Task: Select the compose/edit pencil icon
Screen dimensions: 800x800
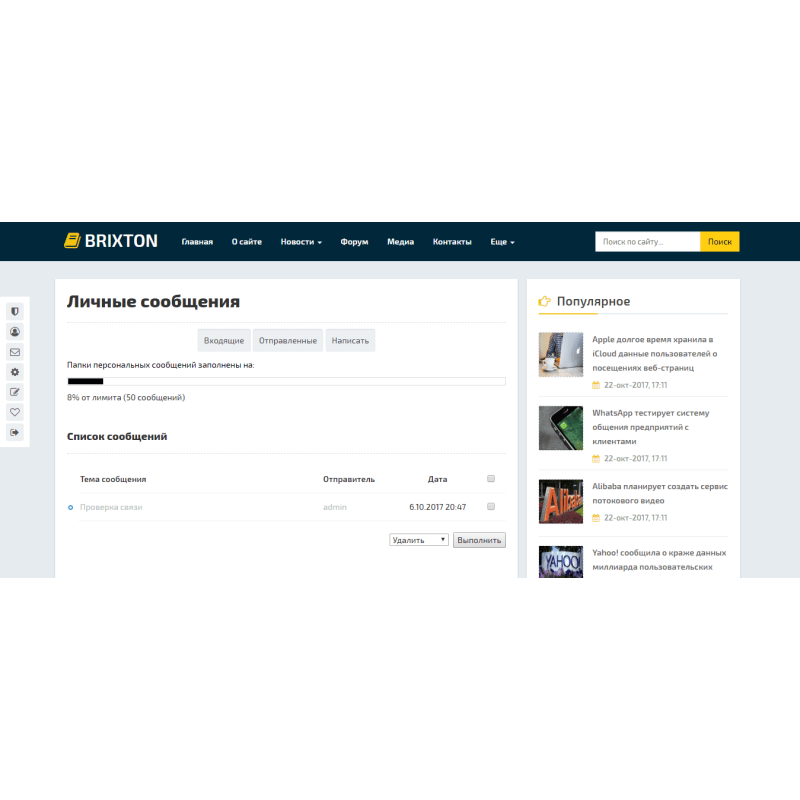Action: pyautogui.click(x=14, y=391)
